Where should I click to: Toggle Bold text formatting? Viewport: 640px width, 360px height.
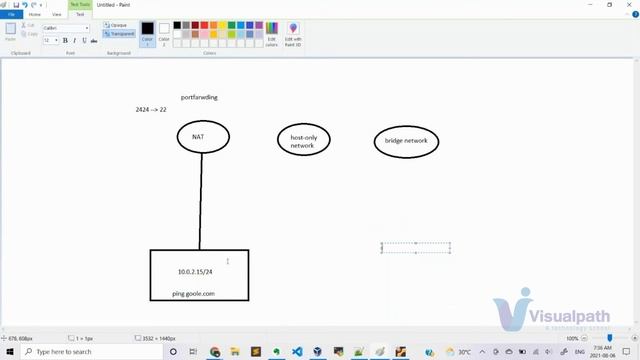pos(65,40)
